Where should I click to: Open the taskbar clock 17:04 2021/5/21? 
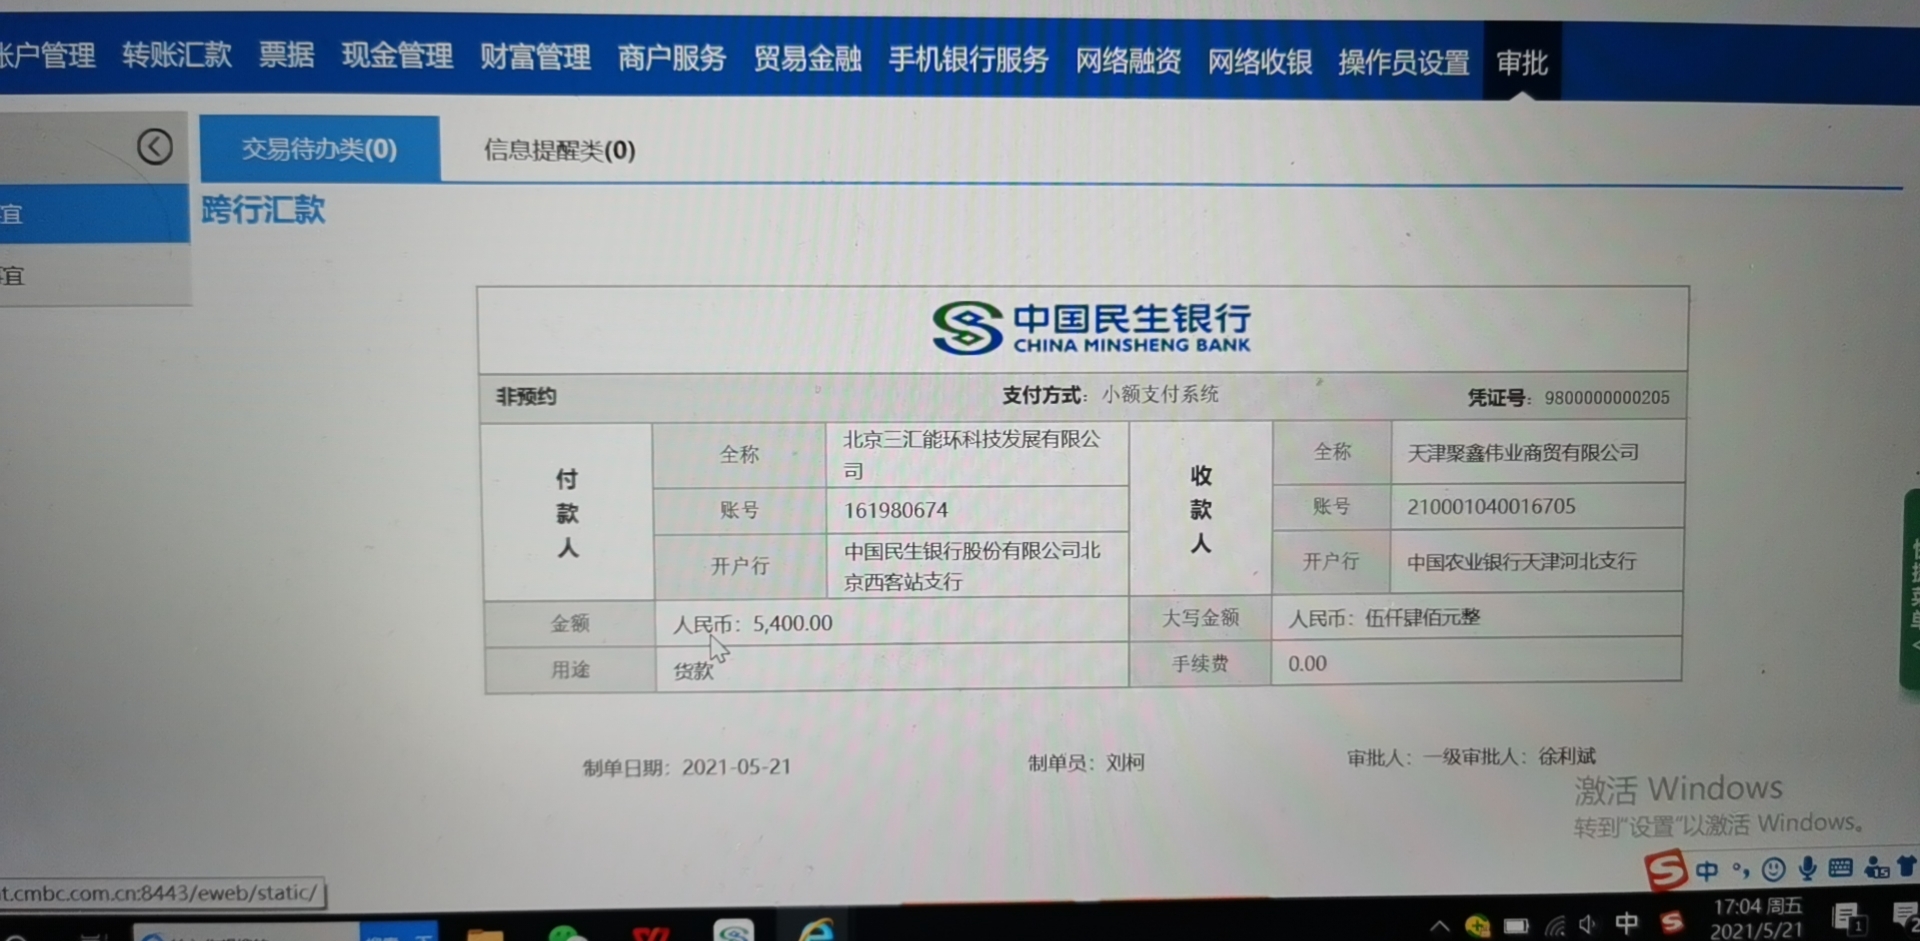[x=1757, y=918]
